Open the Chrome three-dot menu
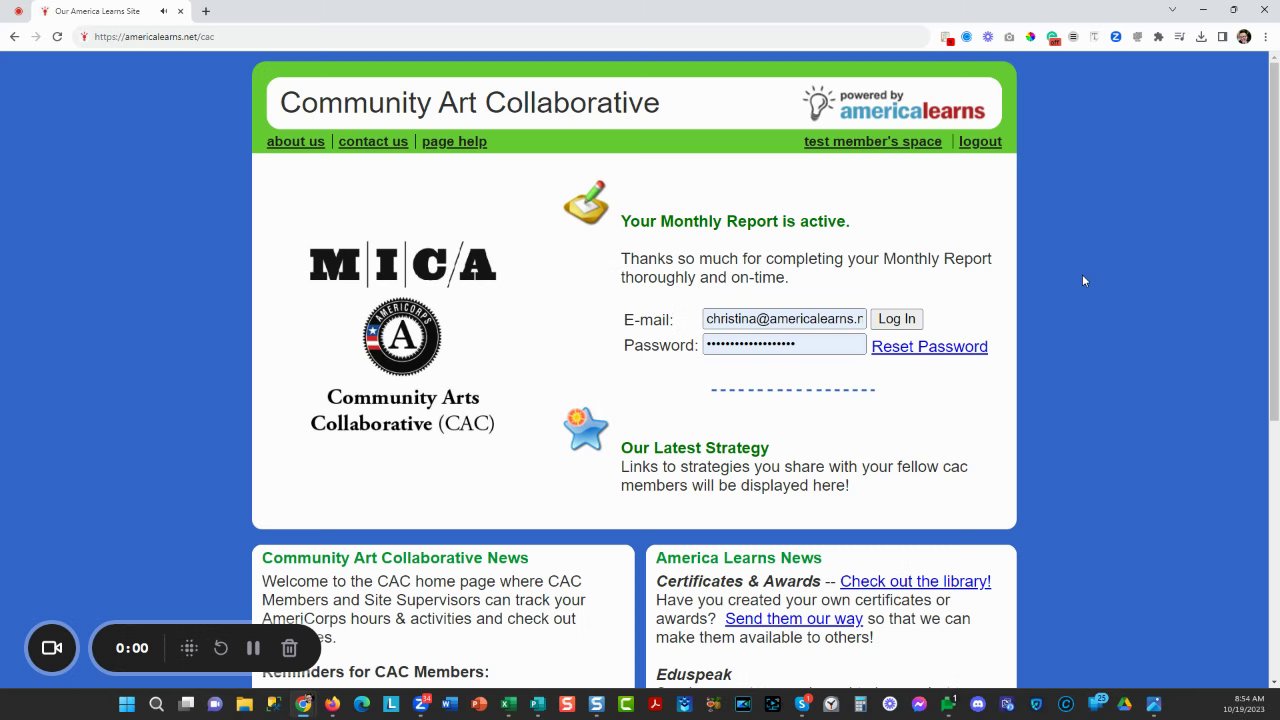 [1264, 37]
